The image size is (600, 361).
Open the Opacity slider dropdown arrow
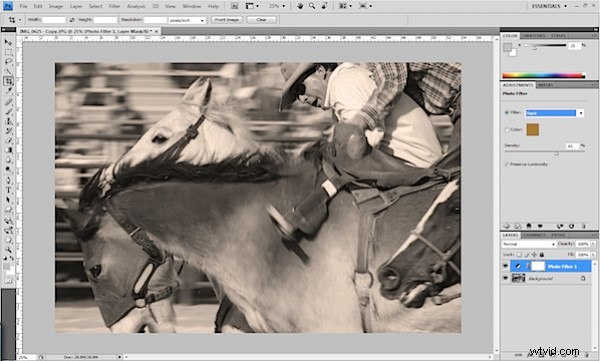pyautogui.click(x=593, y=244)
